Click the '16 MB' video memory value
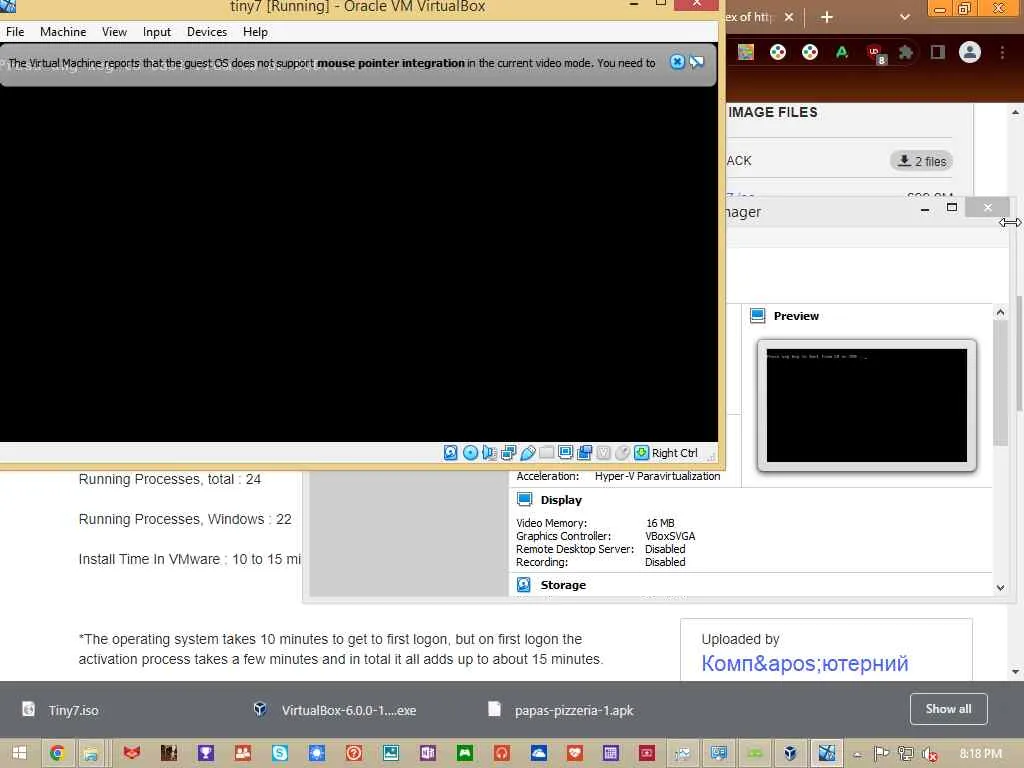 pos(660,523)
